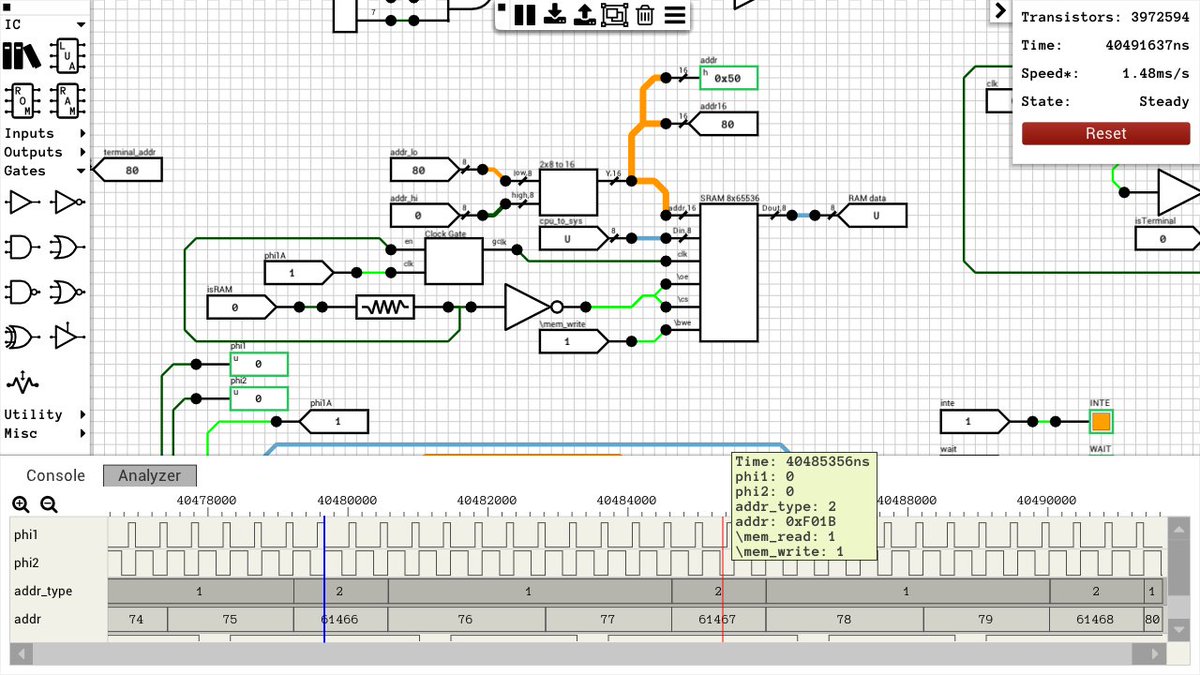The height and width of the screenshot is (675, 1200).
Task: Toggle the inte input pin
Action: tap(973, 421)
